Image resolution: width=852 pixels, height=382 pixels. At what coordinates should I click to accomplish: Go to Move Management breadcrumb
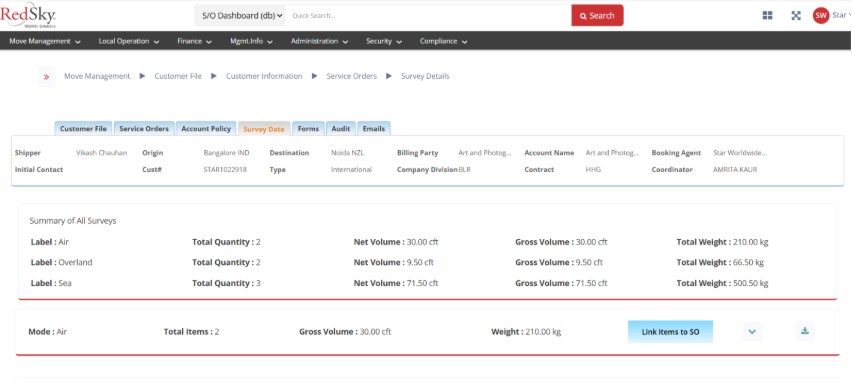[x=97, y=77]
